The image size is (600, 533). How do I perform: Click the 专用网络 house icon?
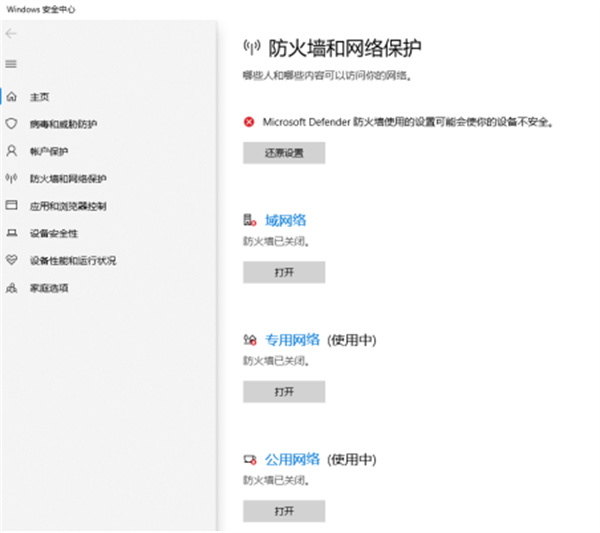tap(250, 340)
